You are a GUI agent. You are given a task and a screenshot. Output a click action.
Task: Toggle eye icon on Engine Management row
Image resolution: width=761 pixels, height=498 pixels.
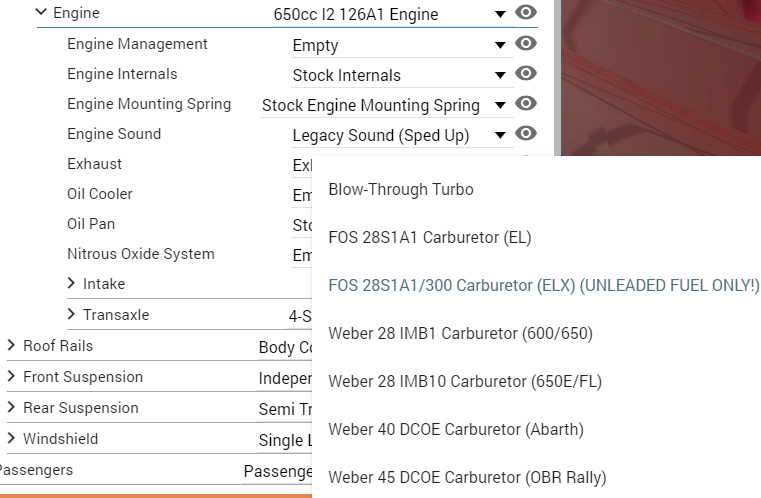526,43
